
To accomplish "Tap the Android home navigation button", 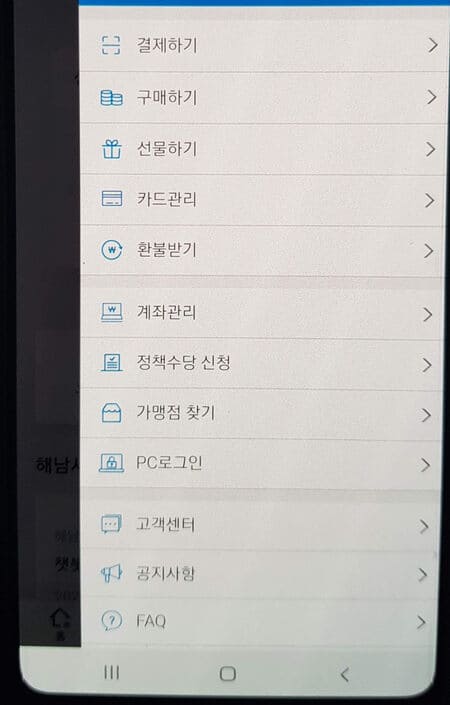I will click(227, 674).
